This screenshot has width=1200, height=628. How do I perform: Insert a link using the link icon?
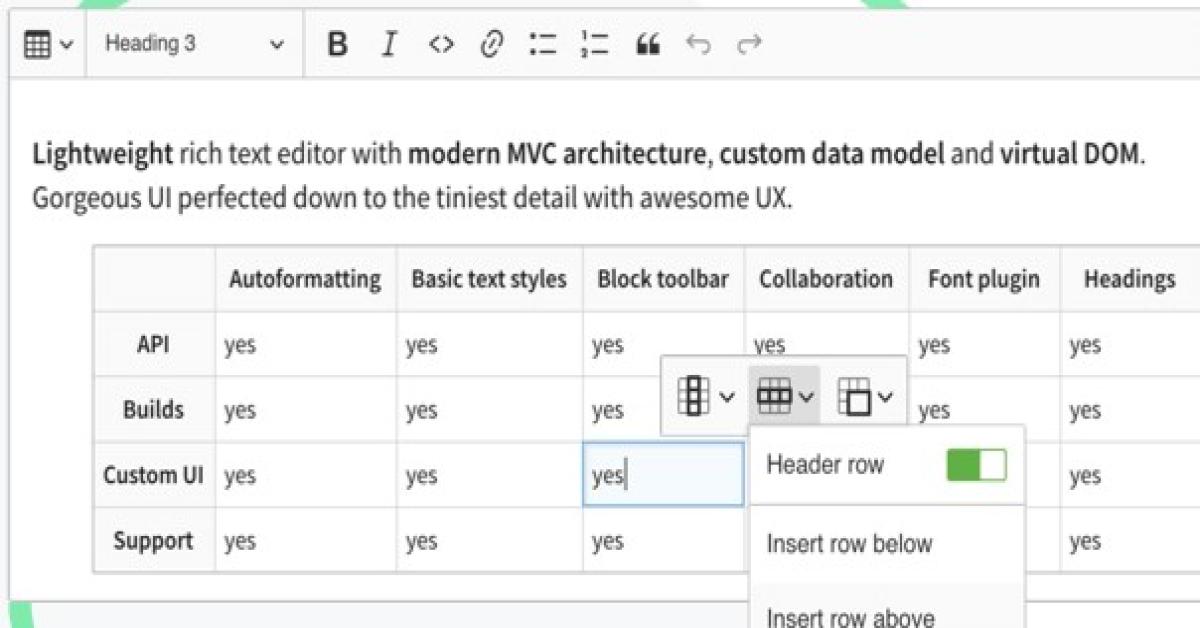[x=490, y=44]
